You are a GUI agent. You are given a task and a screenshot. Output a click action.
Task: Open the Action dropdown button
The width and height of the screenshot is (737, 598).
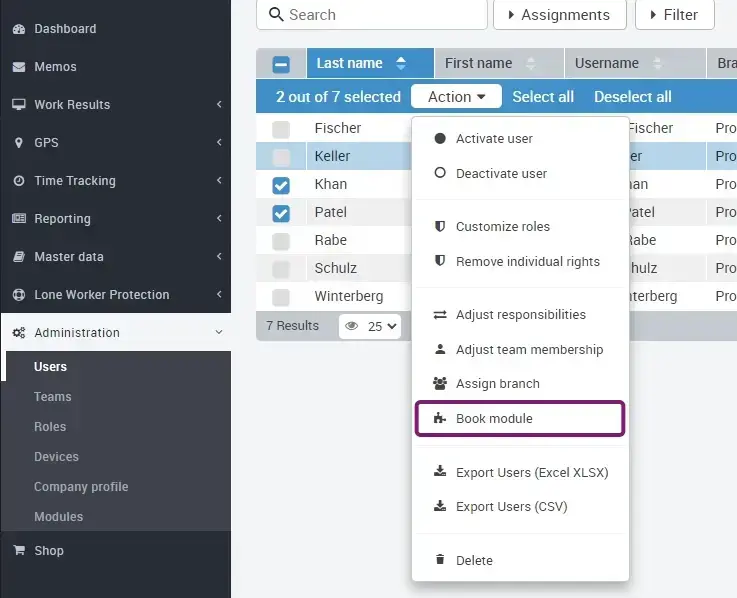tap(457, 97)
